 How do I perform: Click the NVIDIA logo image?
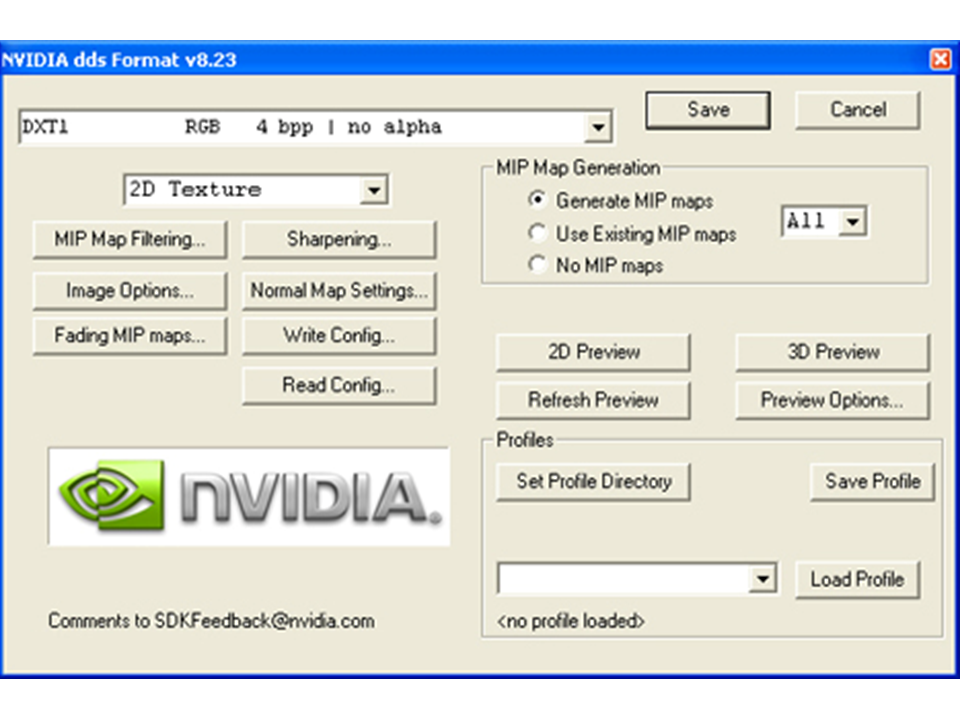coord(249,497)
